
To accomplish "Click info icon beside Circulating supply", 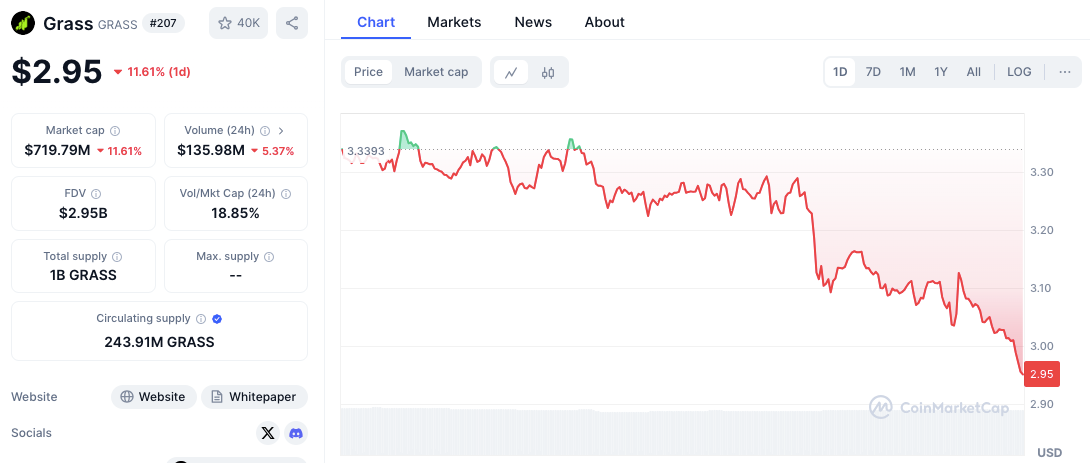I will pos(201,319).
